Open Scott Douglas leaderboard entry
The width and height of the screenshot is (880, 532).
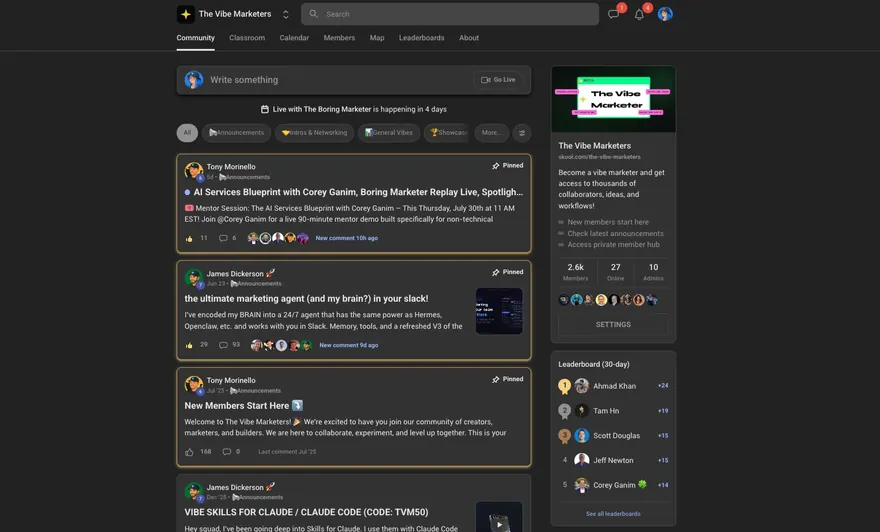[613, 435]
